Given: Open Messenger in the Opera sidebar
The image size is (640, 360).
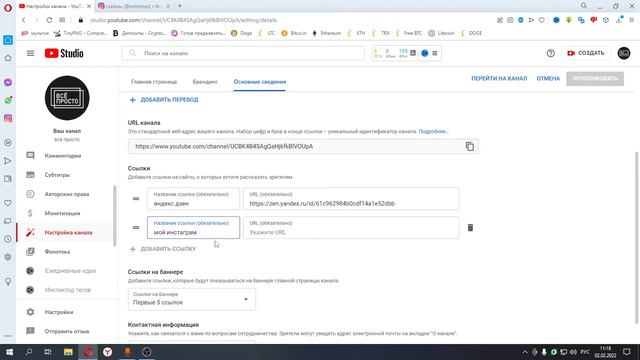Looking at the screenshot, I should tap(8, 82).
